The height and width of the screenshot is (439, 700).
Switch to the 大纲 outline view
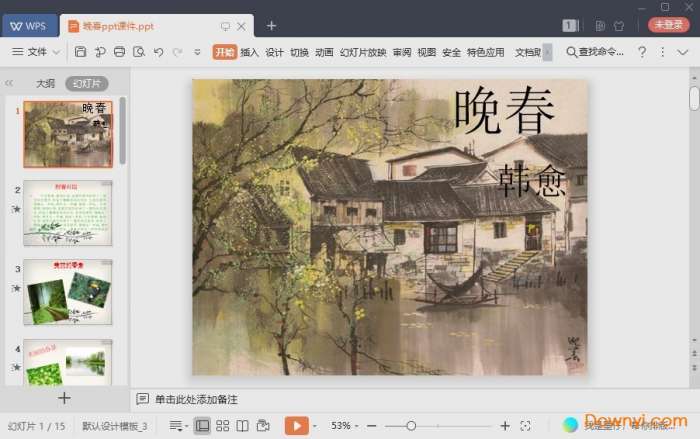[45, 84]
